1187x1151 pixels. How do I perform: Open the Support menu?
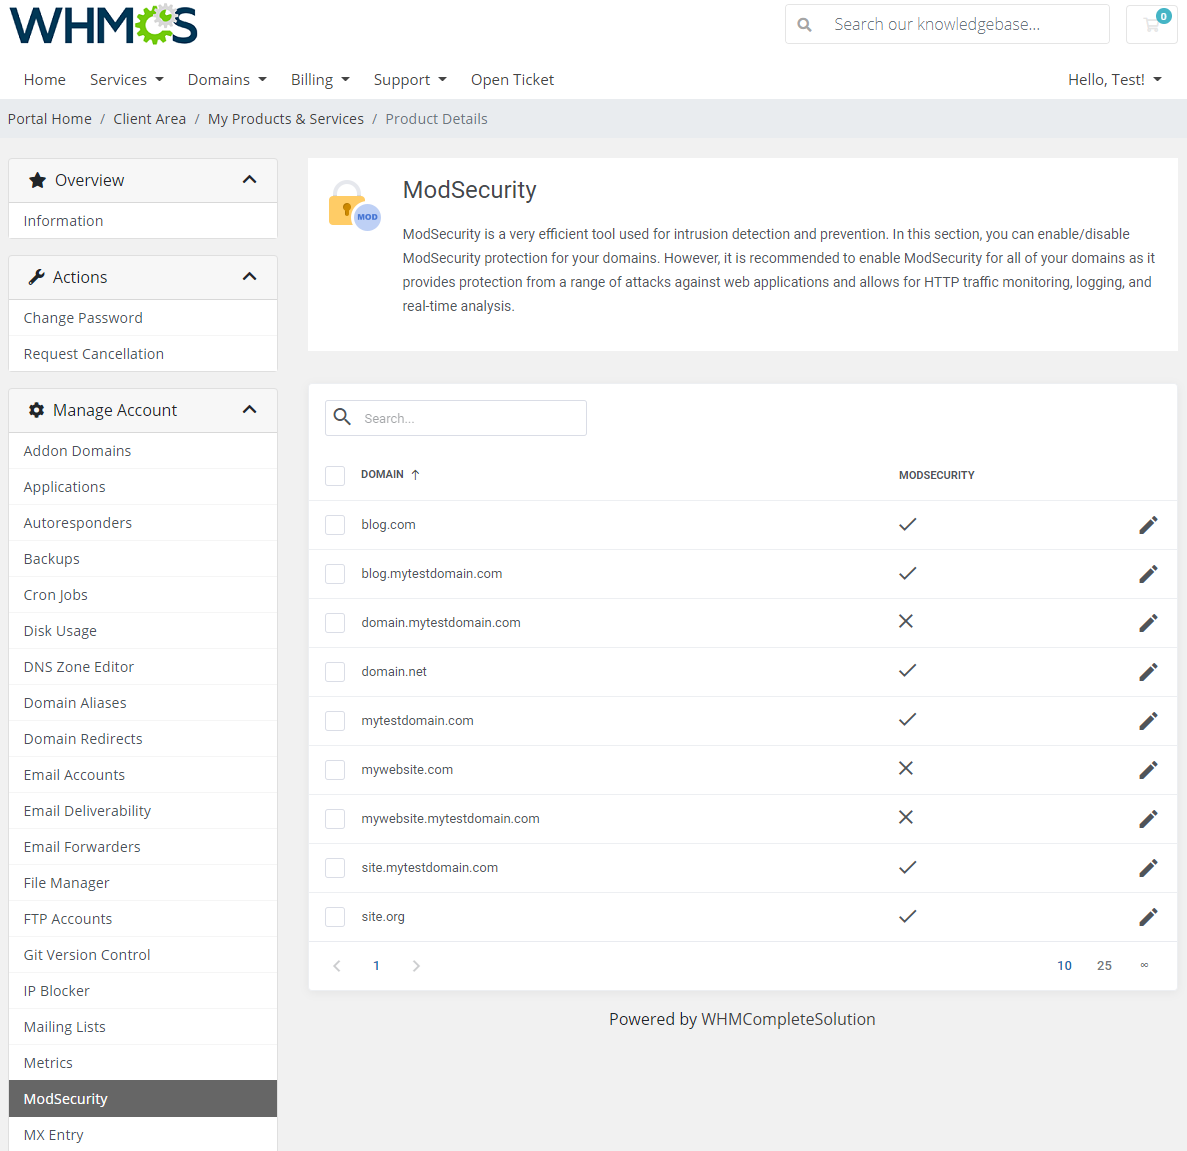click(x=410, y=79)
